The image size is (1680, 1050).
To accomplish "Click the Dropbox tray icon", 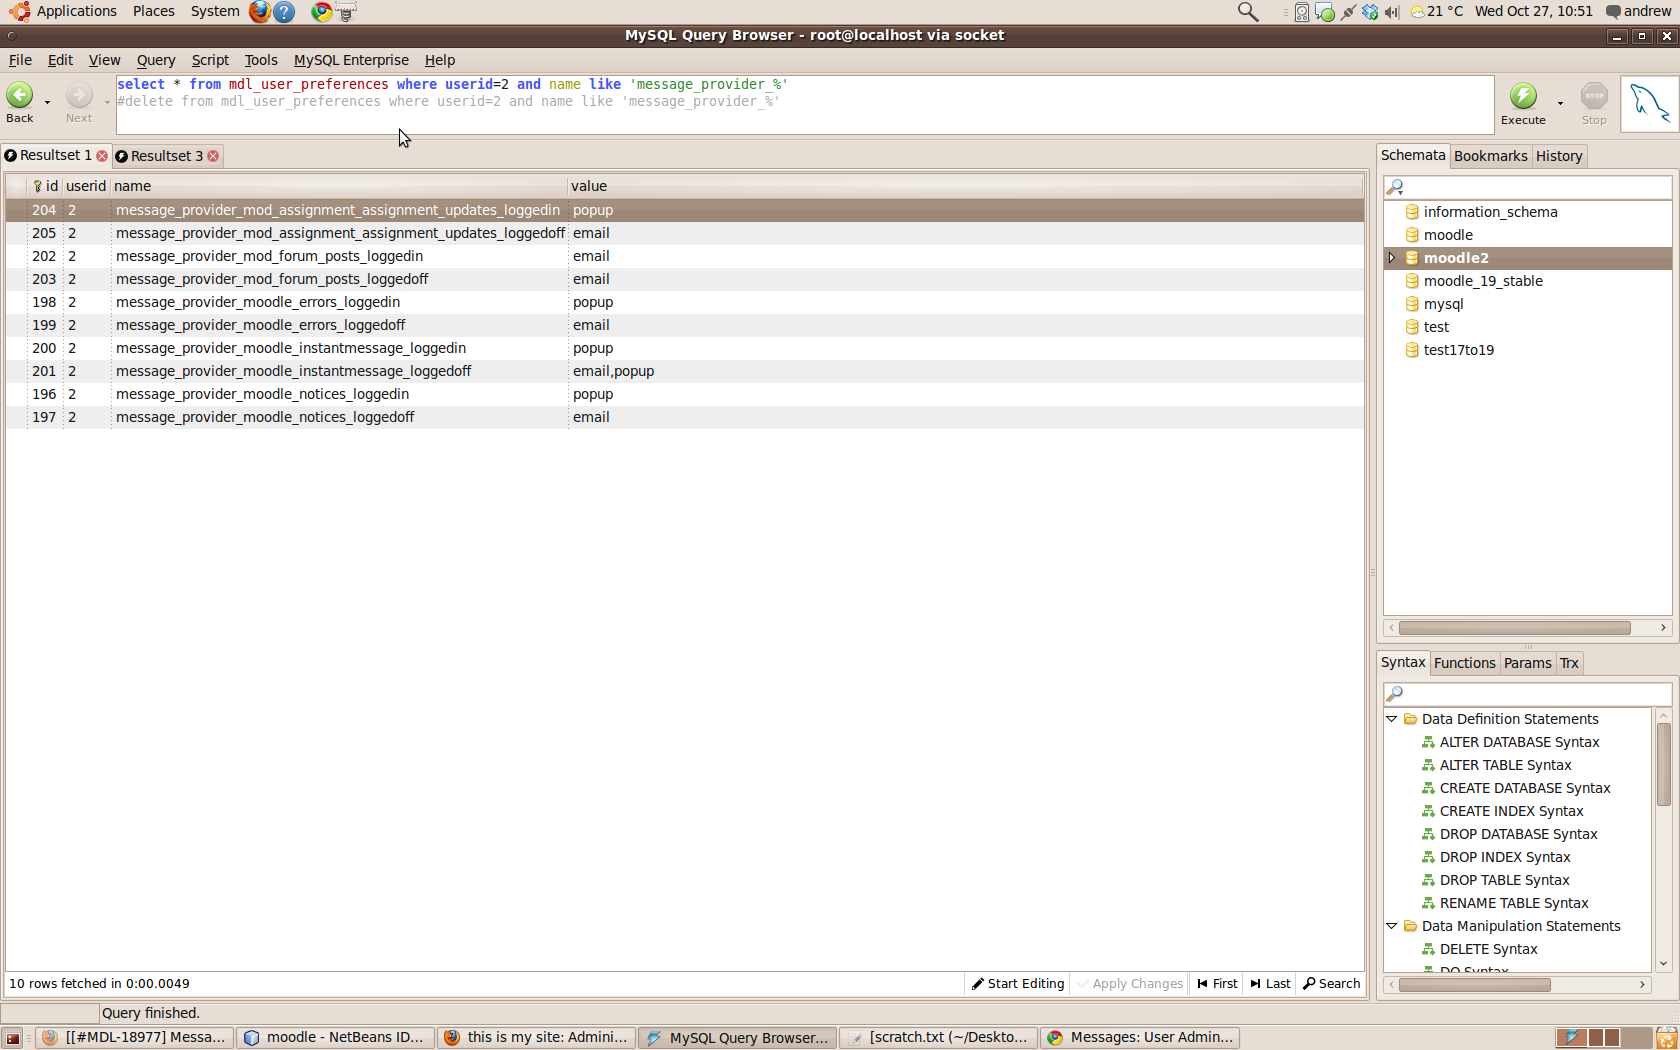I will 1370,12.
